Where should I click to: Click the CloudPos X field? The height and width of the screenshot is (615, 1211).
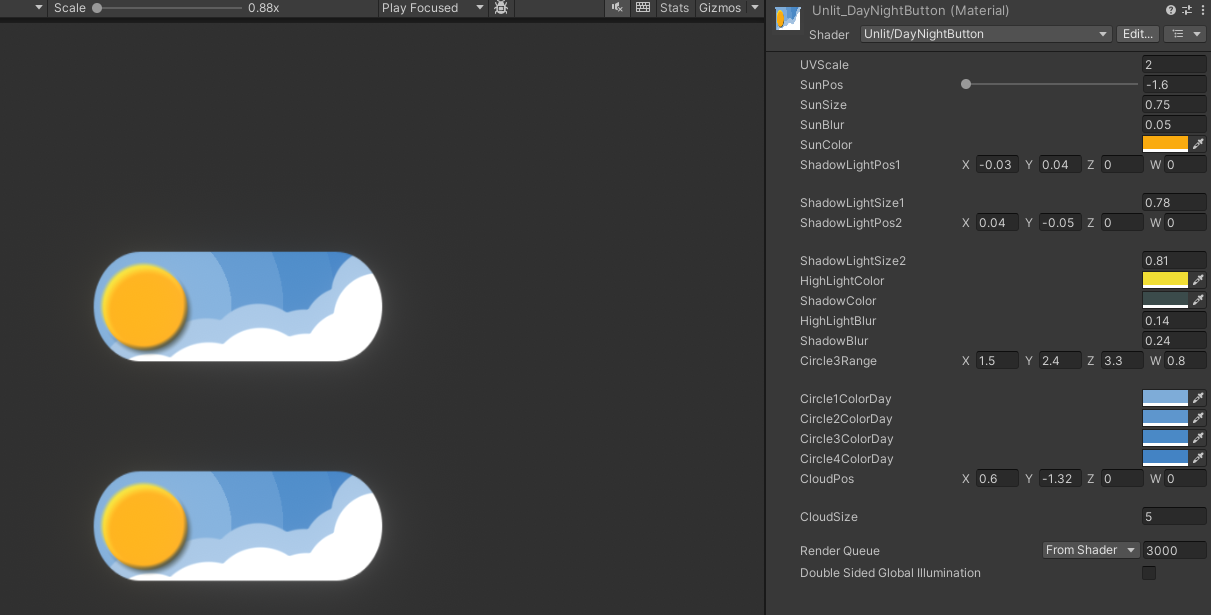(997, 478)
